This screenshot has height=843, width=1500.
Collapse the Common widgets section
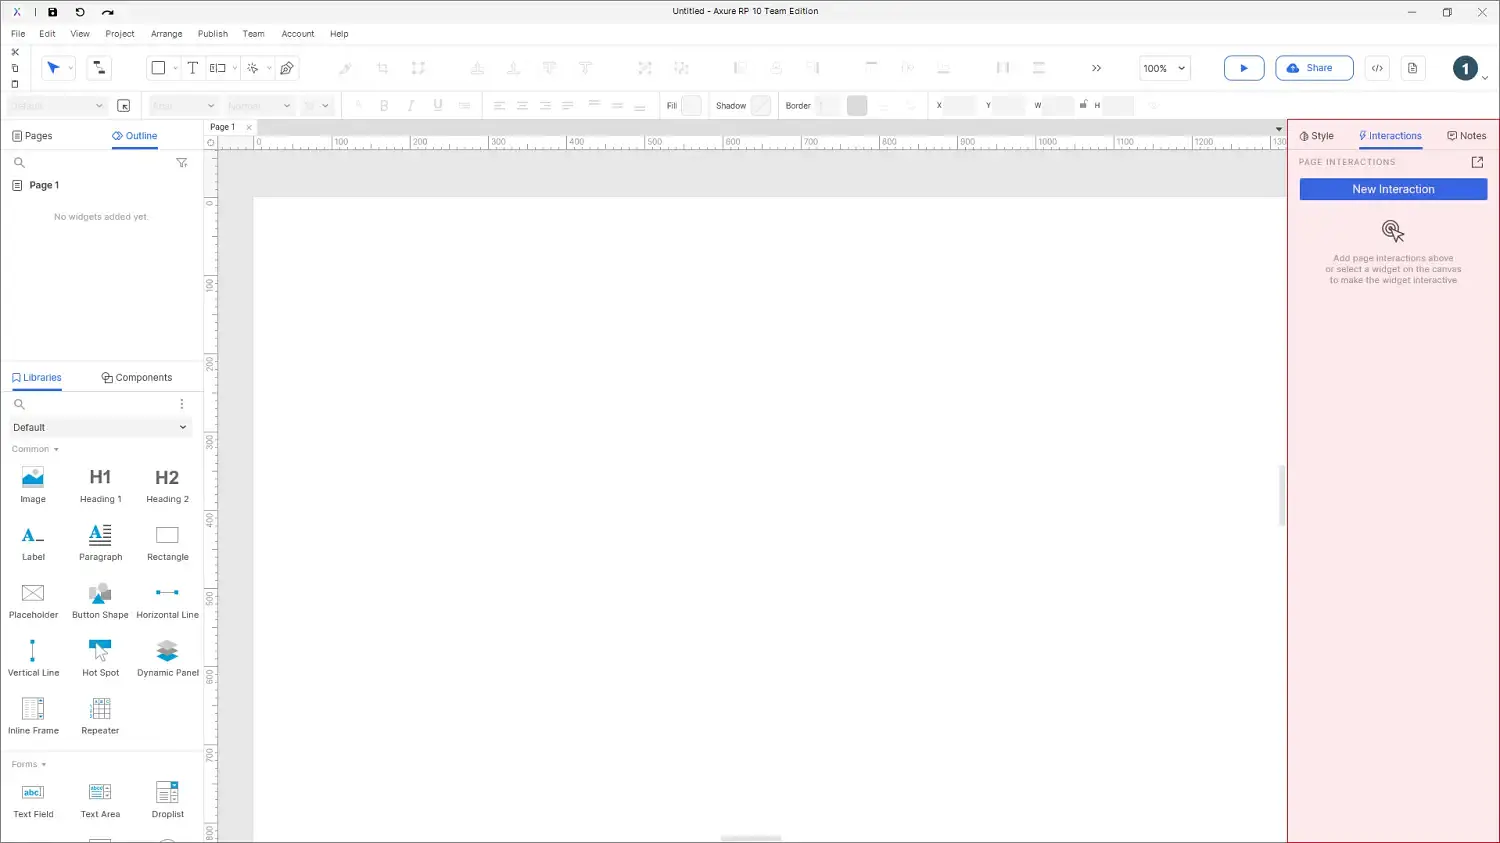tap(35, 449)
